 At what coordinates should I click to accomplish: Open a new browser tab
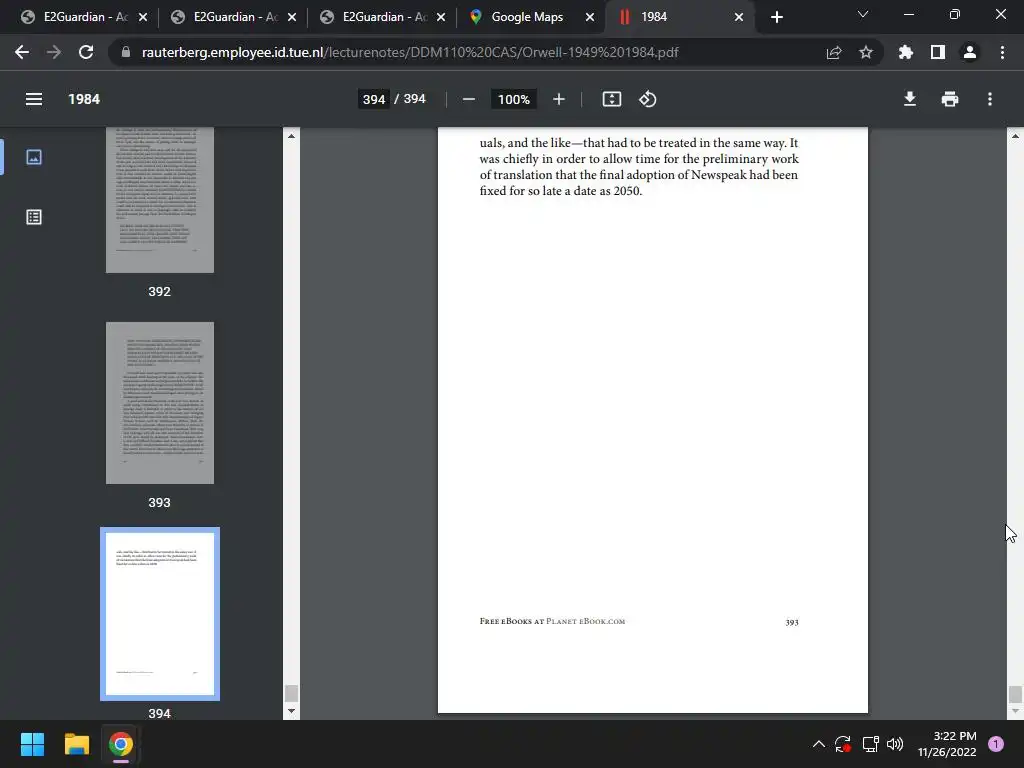(x=776, y=17)
